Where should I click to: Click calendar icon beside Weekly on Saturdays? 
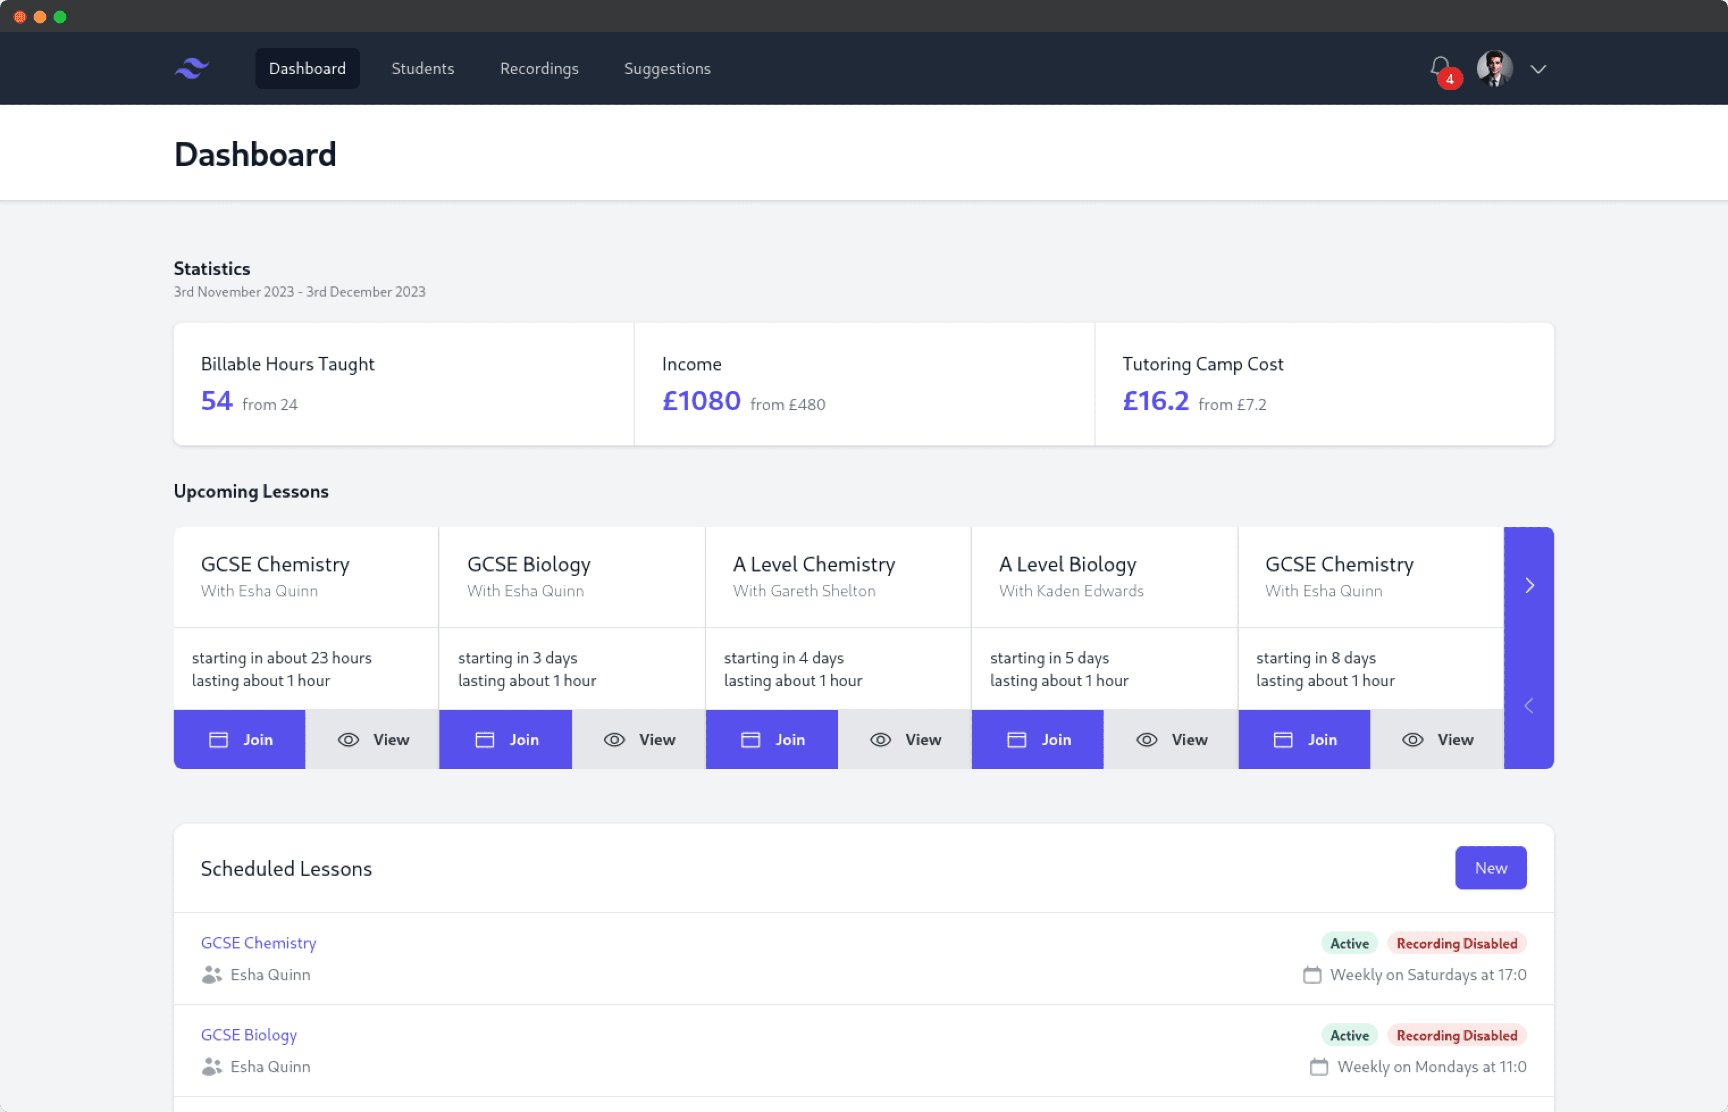click(1312, 975)
